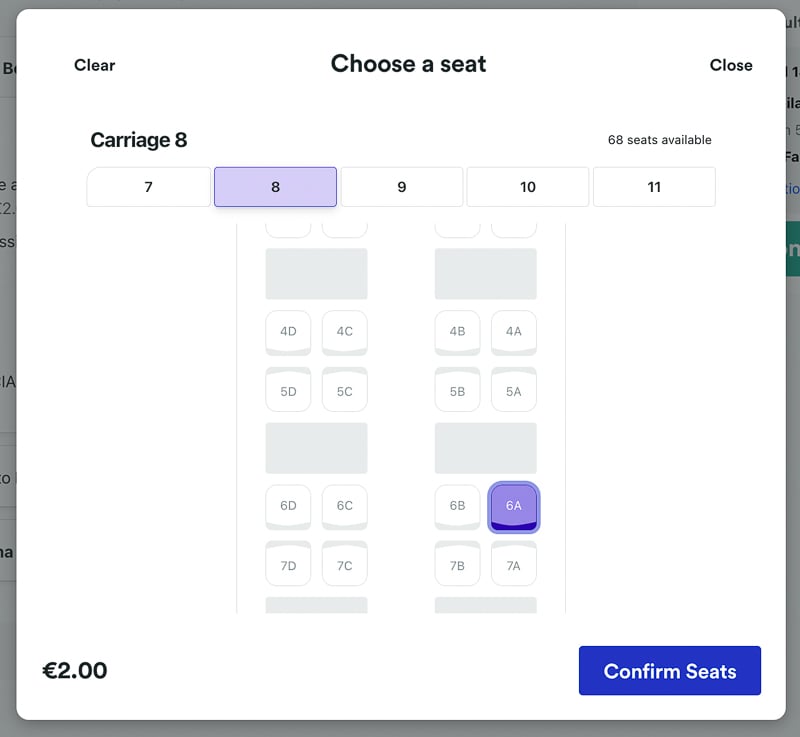Choose window seat 4A
The height and width of the screenshot is (737, 800).
point(514,332)
